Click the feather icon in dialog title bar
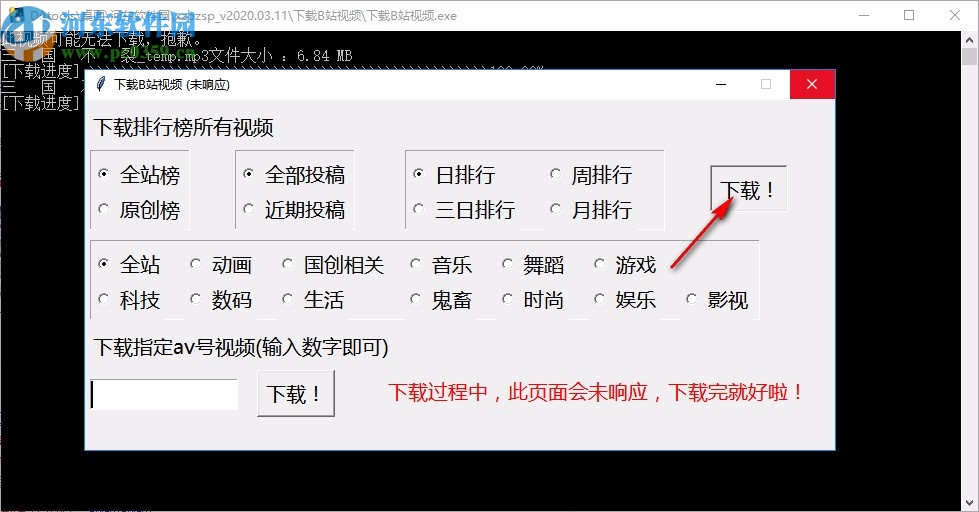The height and width of the screenshot is (512, 979). pyautogui.click(x=100, y=84)
